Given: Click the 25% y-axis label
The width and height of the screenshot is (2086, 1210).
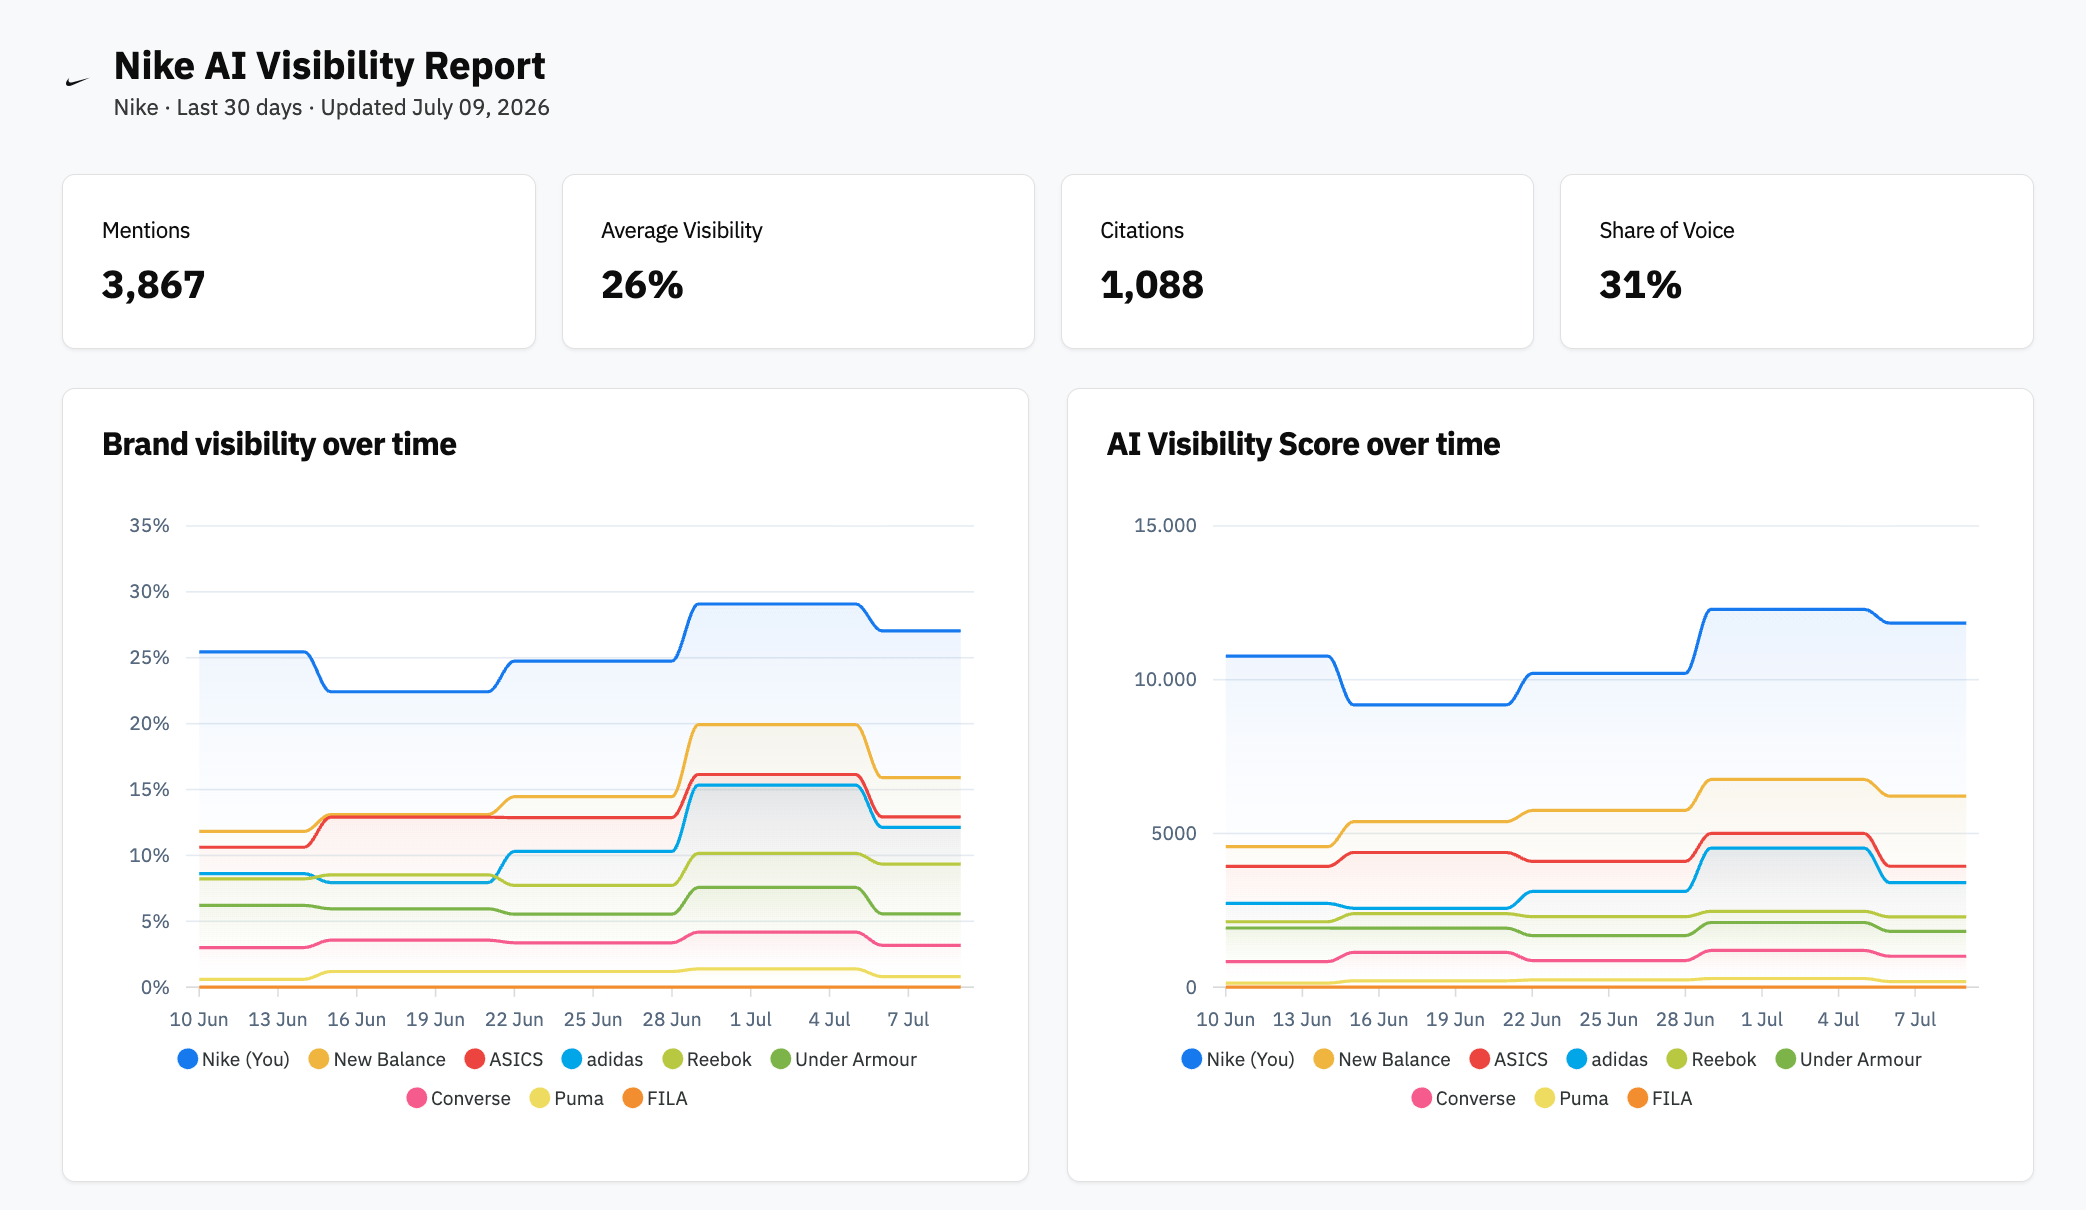Looking at the screenshot, I should 149,658.
